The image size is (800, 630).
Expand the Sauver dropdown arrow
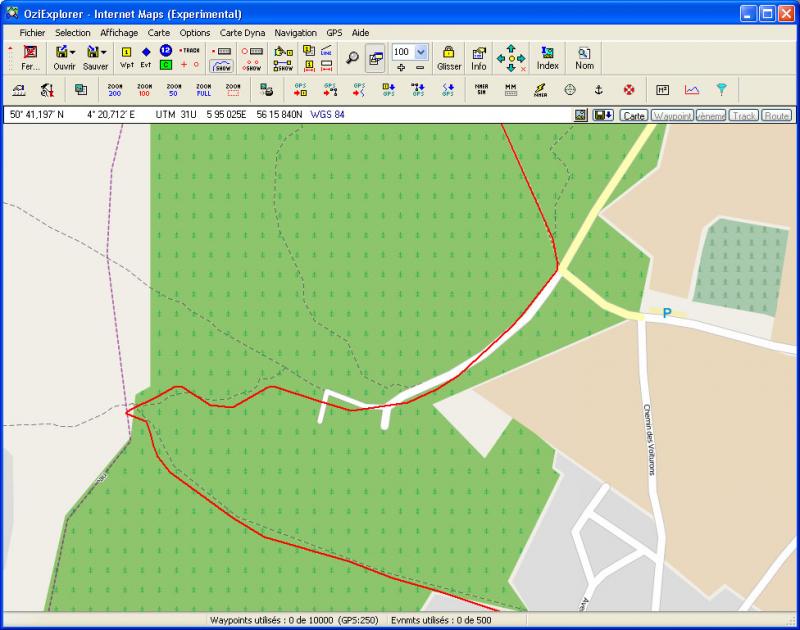coord(104,52)
